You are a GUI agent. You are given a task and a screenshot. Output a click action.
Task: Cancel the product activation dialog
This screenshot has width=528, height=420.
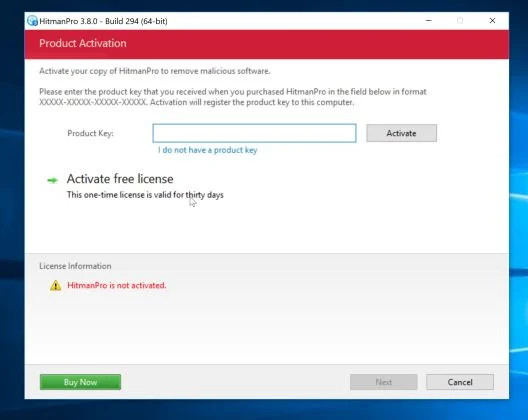(460, 382)
